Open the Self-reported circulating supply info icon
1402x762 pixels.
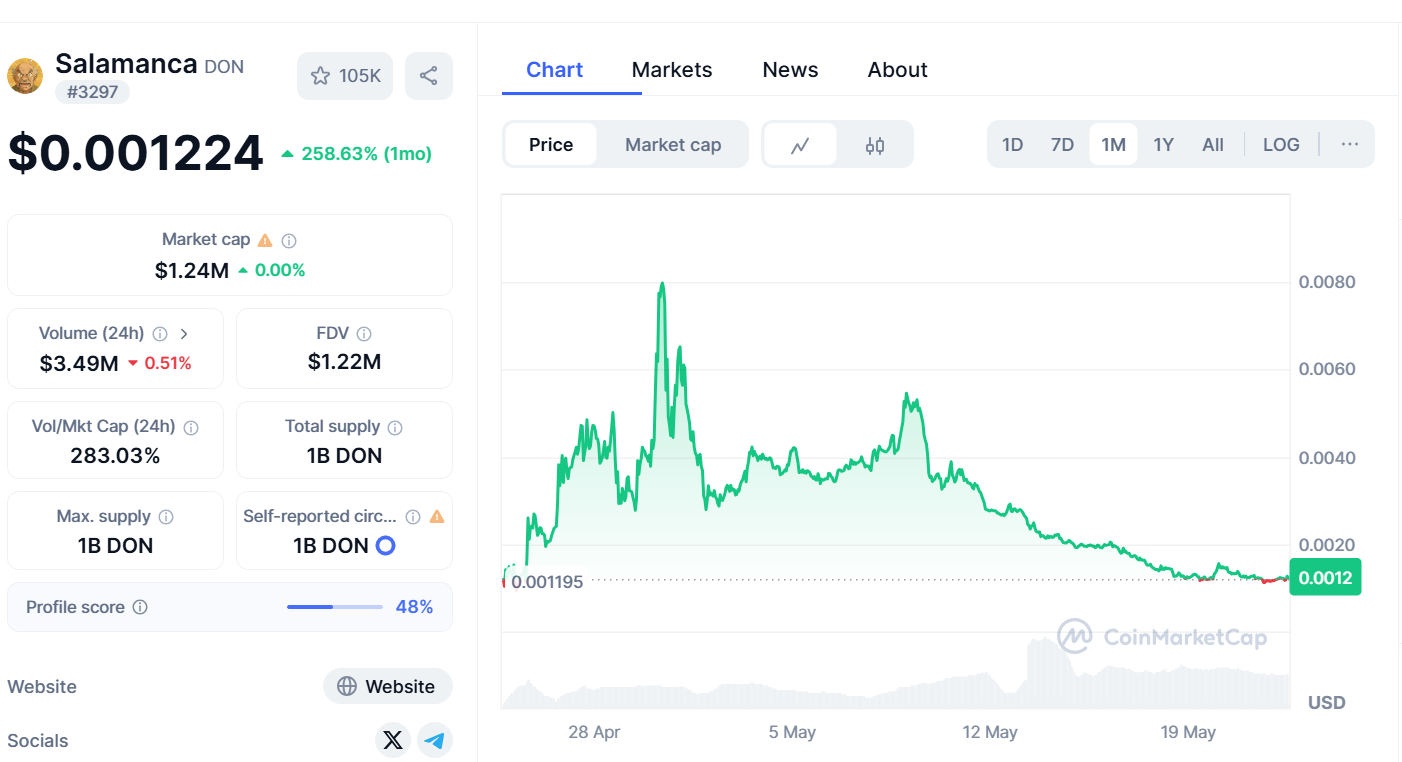click(413, 517)
